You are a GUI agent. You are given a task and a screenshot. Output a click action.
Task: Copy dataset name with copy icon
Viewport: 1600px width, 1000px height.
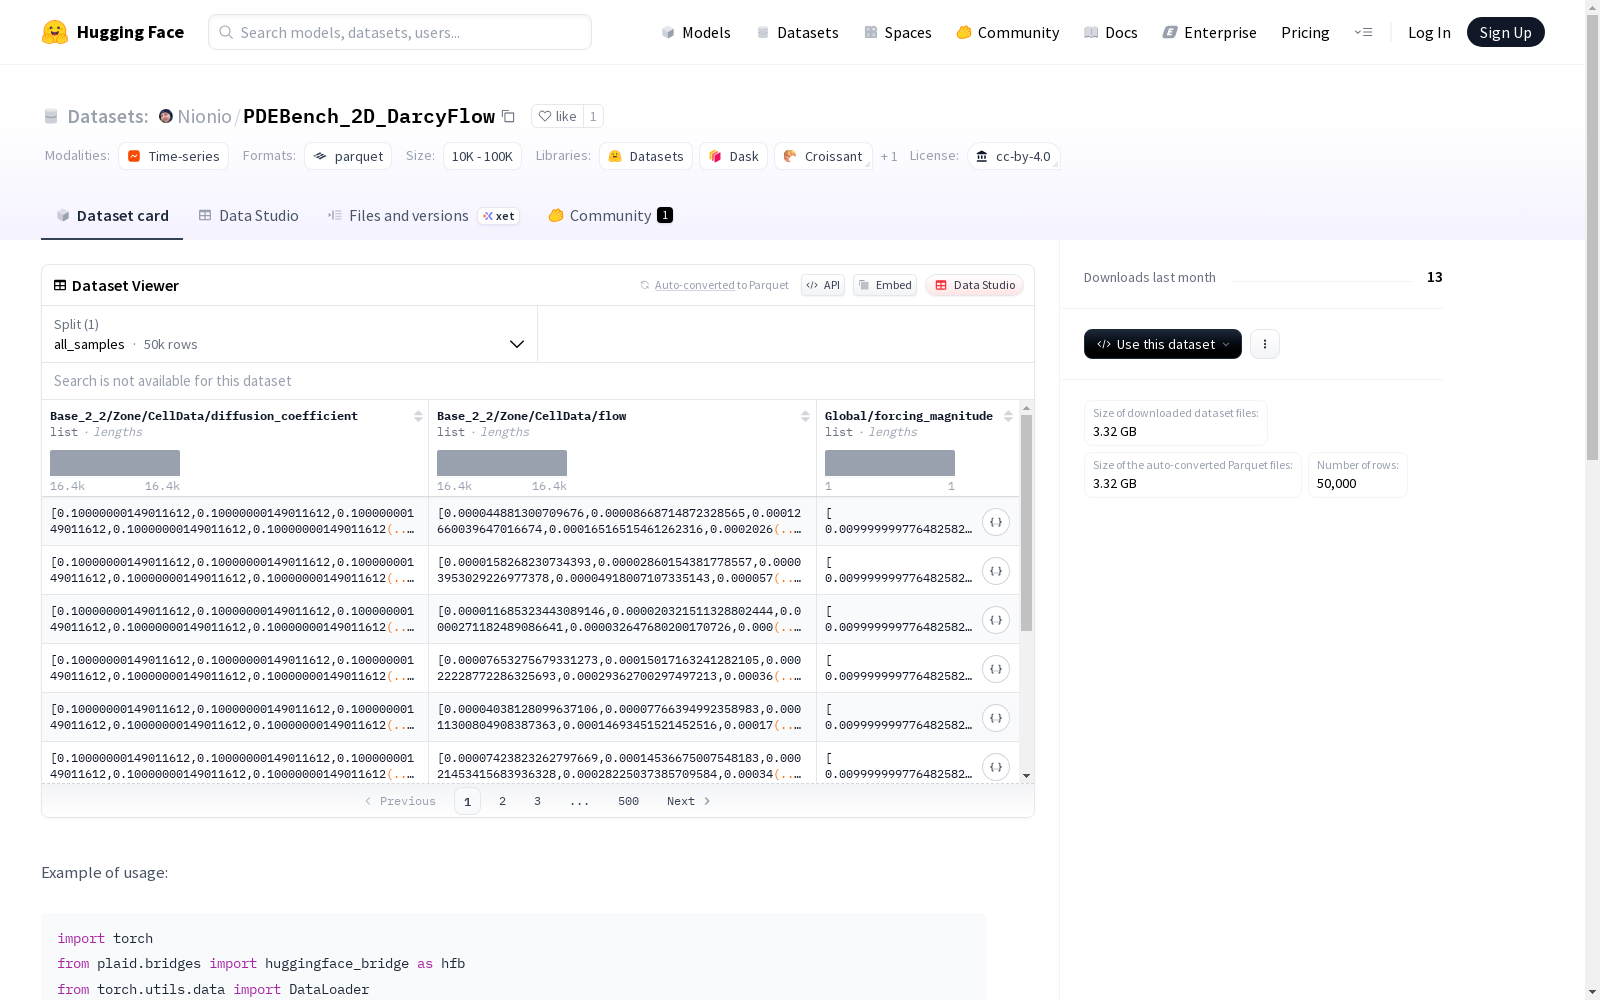(508, 116)
